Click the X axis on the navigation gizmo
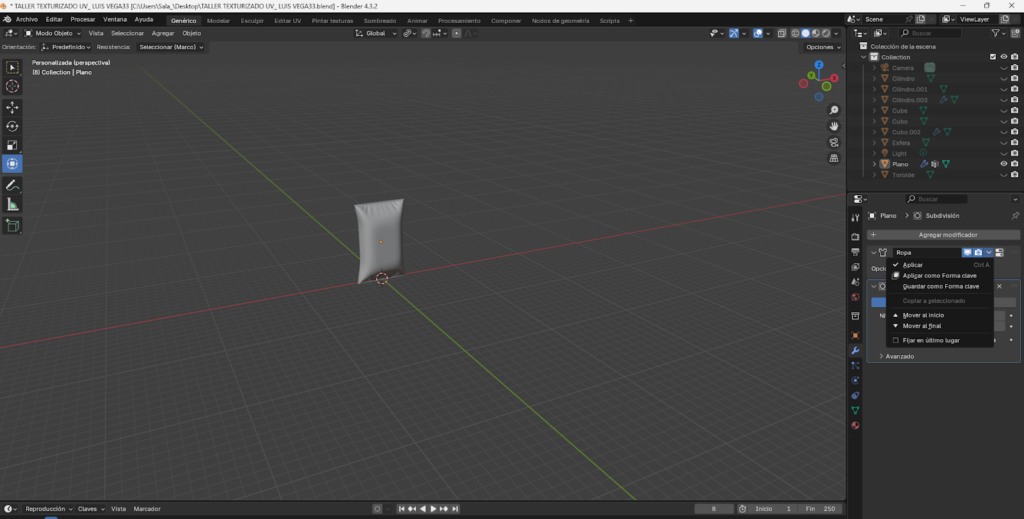 (834, 78)
